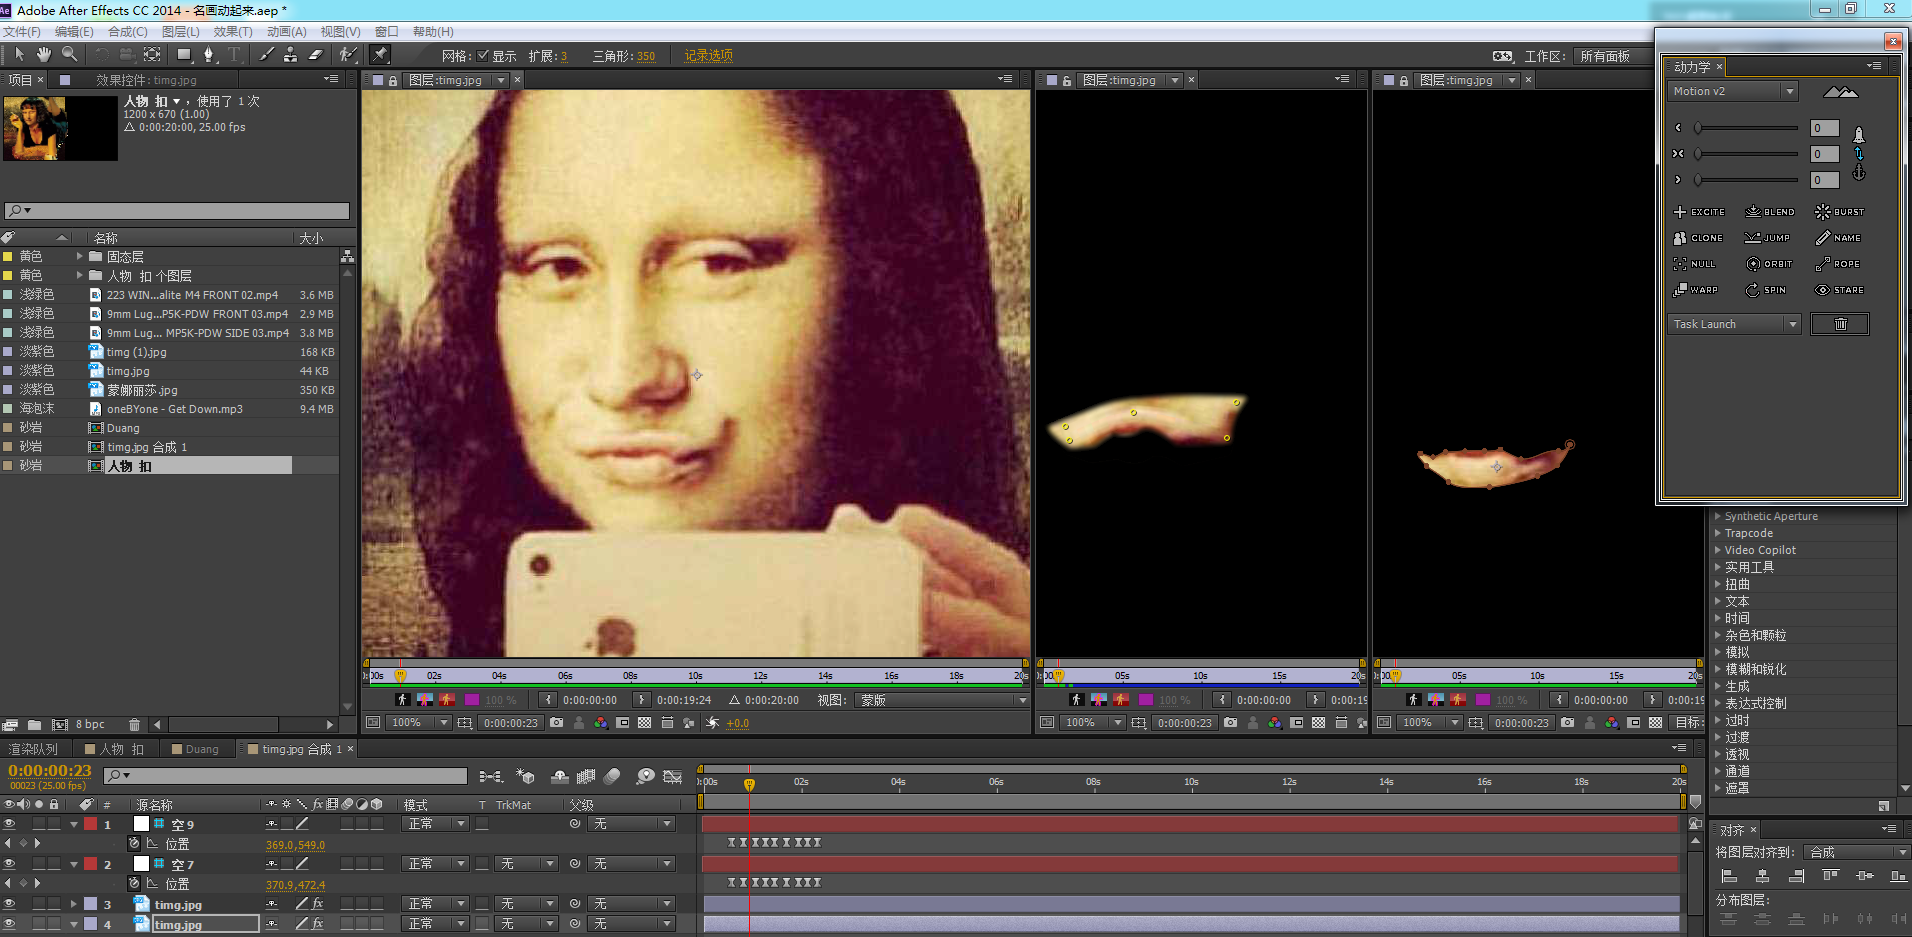Click the first Motion panel slider handle
The height and width of the screenshot is (937, 1912).
pos(1697,128)
